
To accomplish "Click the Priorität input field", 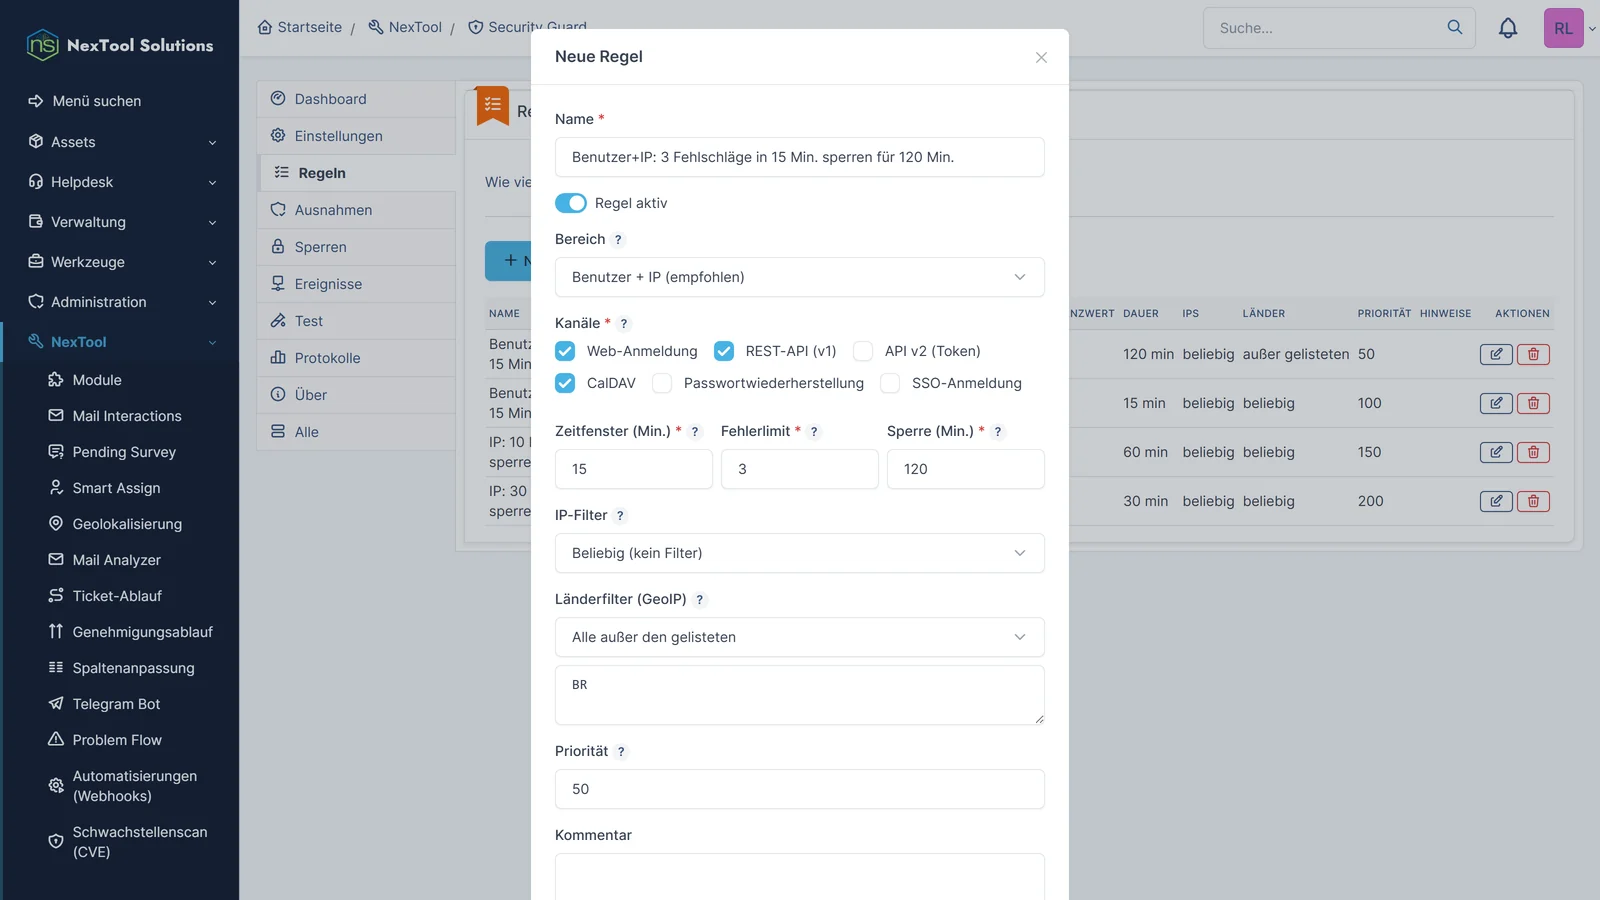I will pyautogui.click(x=800, y=789).
